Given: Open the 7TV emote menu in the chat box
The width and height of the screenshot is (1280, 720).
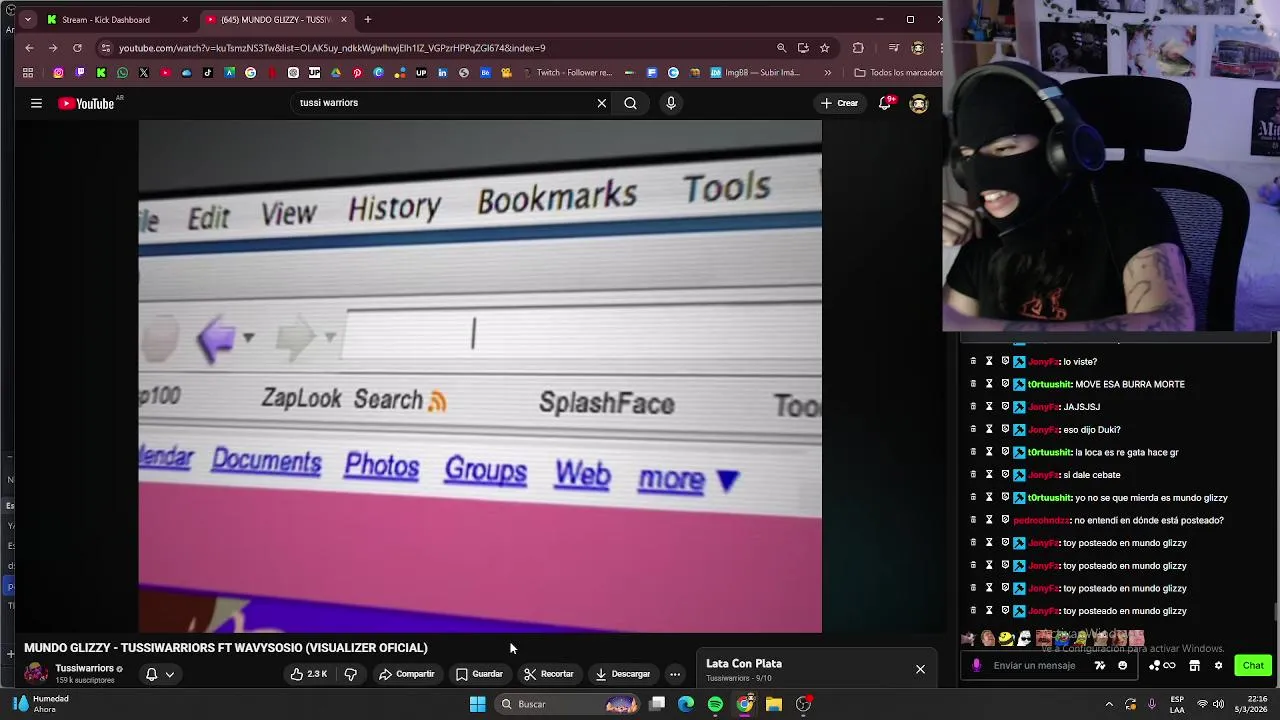Looking at the screenshot, I should pos(1100,666).
